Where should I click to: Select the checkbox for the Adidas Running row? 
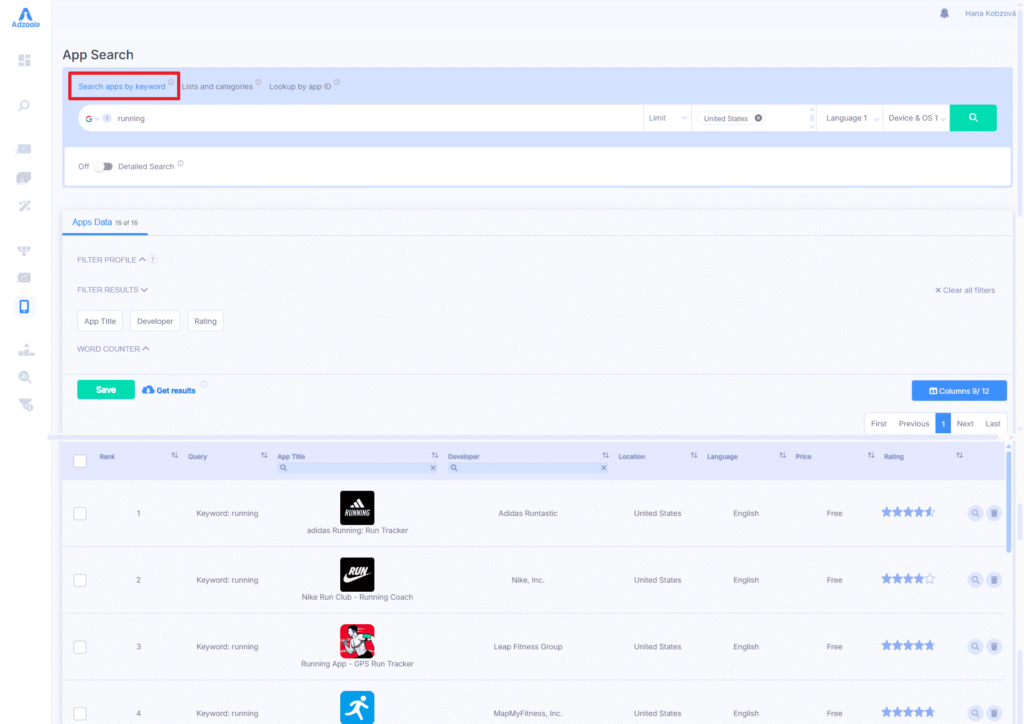[x=80, y=513]
